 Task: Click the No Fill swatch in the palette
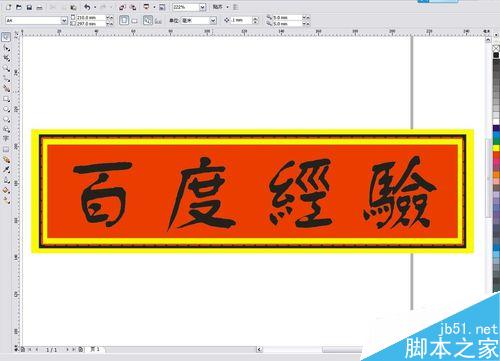(496, 48)
